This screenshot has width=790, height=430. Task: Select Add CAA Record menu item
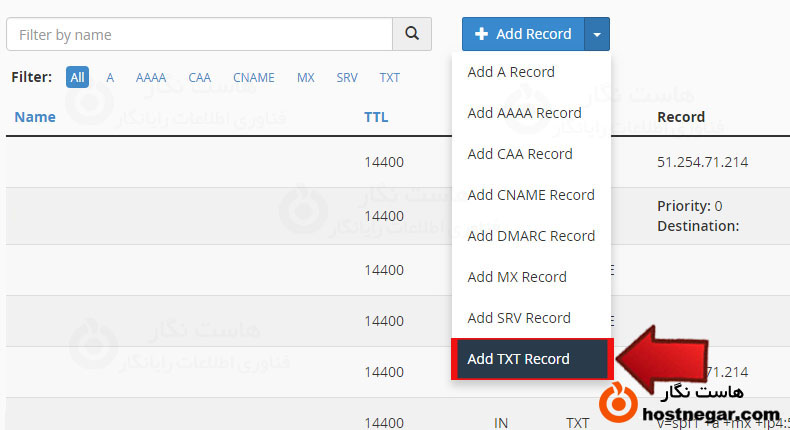point(520,154)
